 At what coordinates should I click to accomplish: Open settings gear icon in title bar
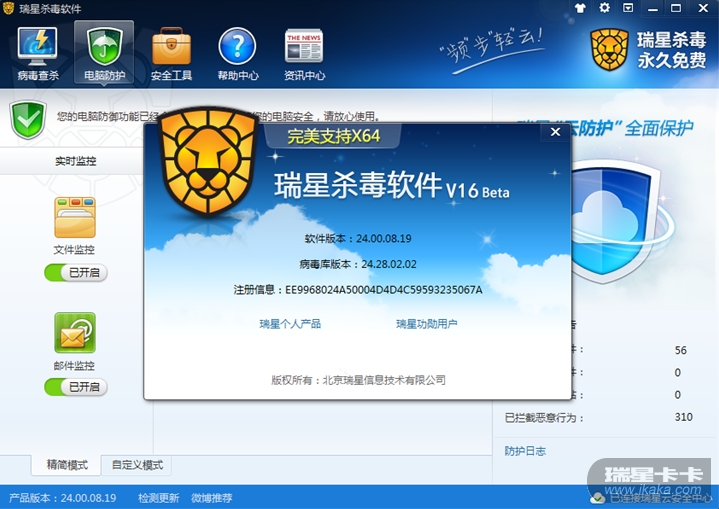(x=604, y=8)
